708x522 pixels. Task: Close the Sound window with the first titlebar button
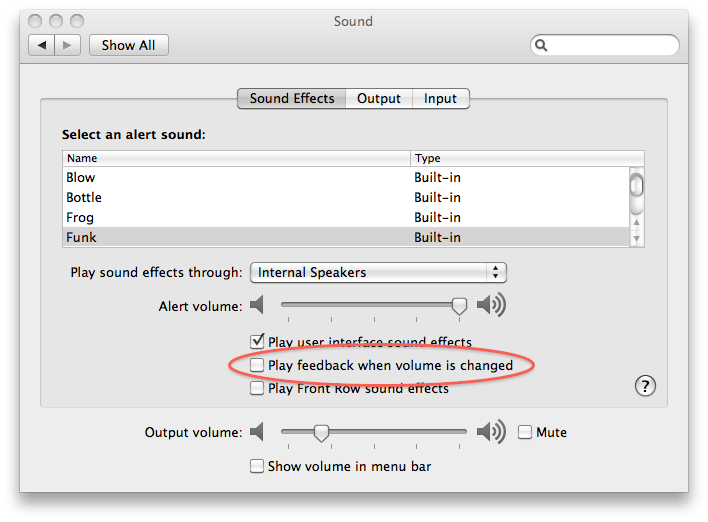[35, 21]
